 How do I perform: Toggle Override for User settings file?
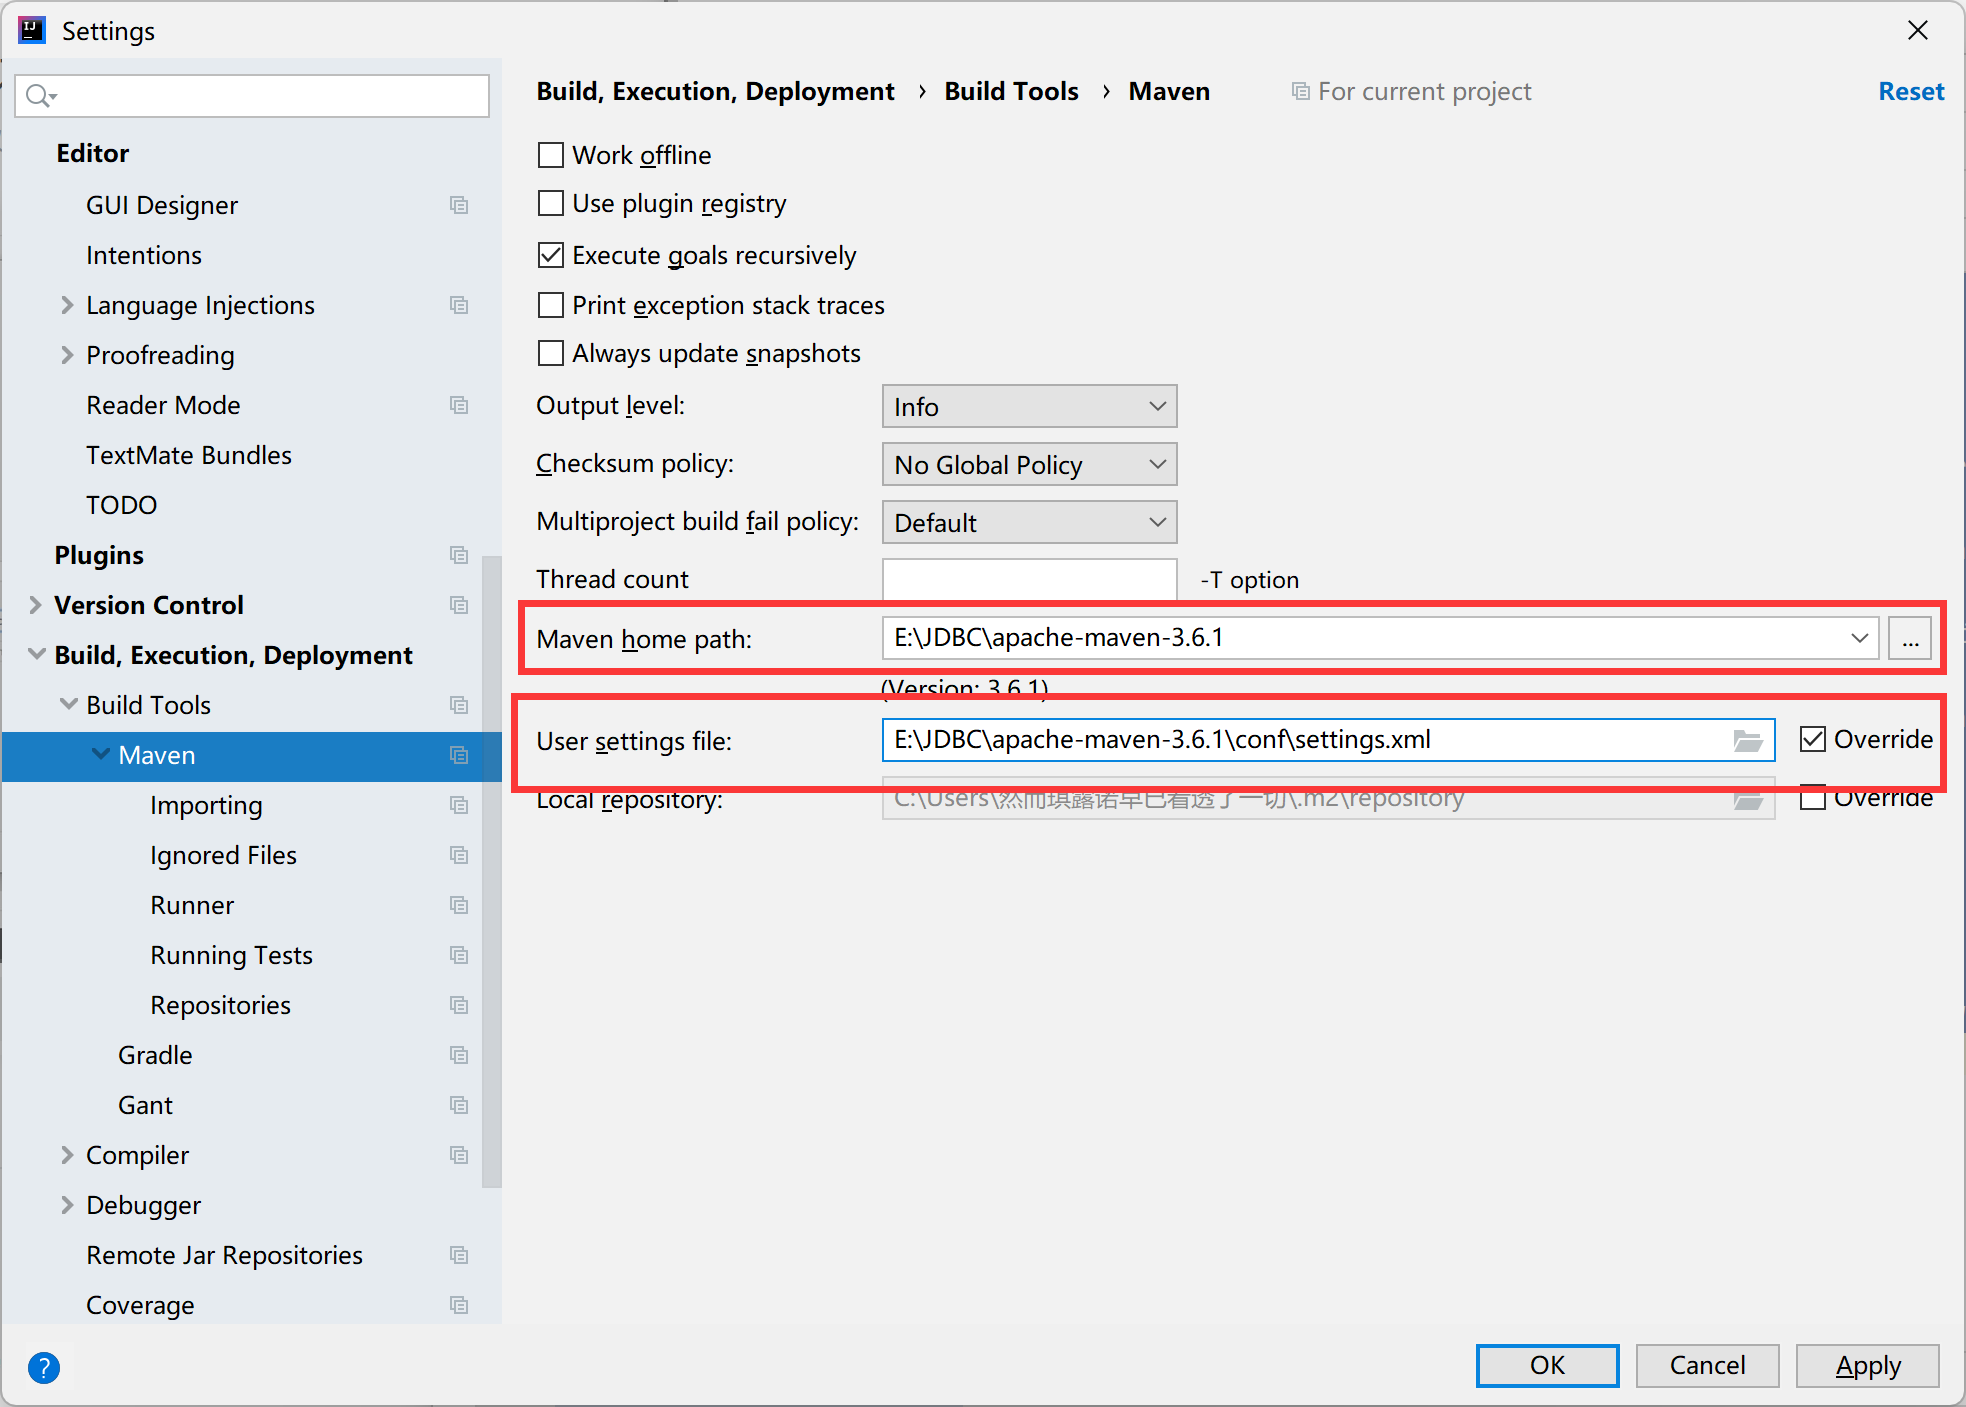click(x=1813, y=739)
